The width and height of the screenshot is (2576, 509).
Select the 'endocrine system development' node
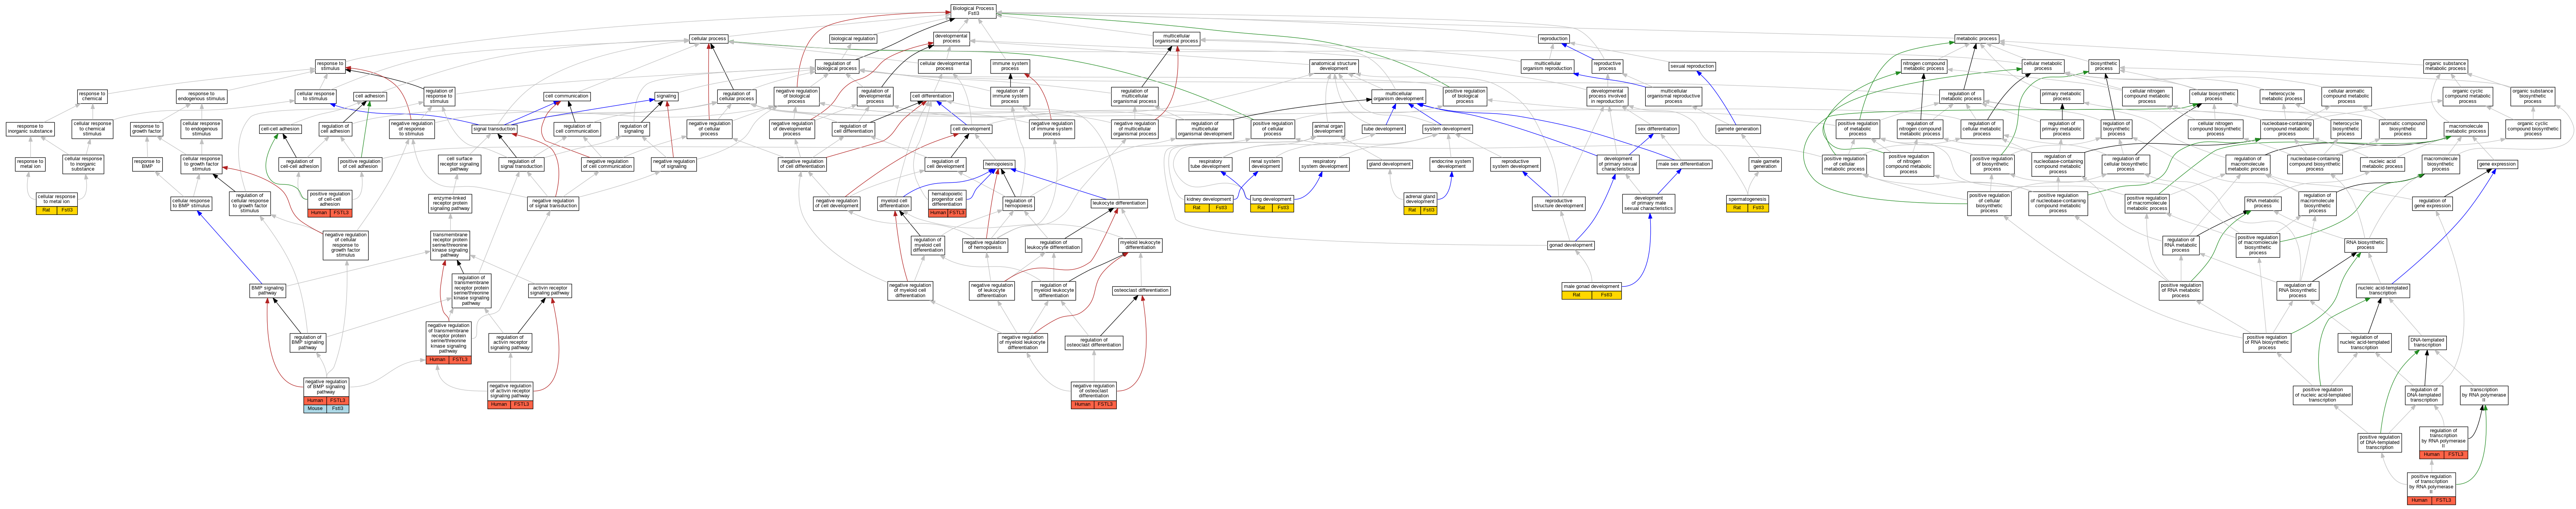coord(1451,164)
